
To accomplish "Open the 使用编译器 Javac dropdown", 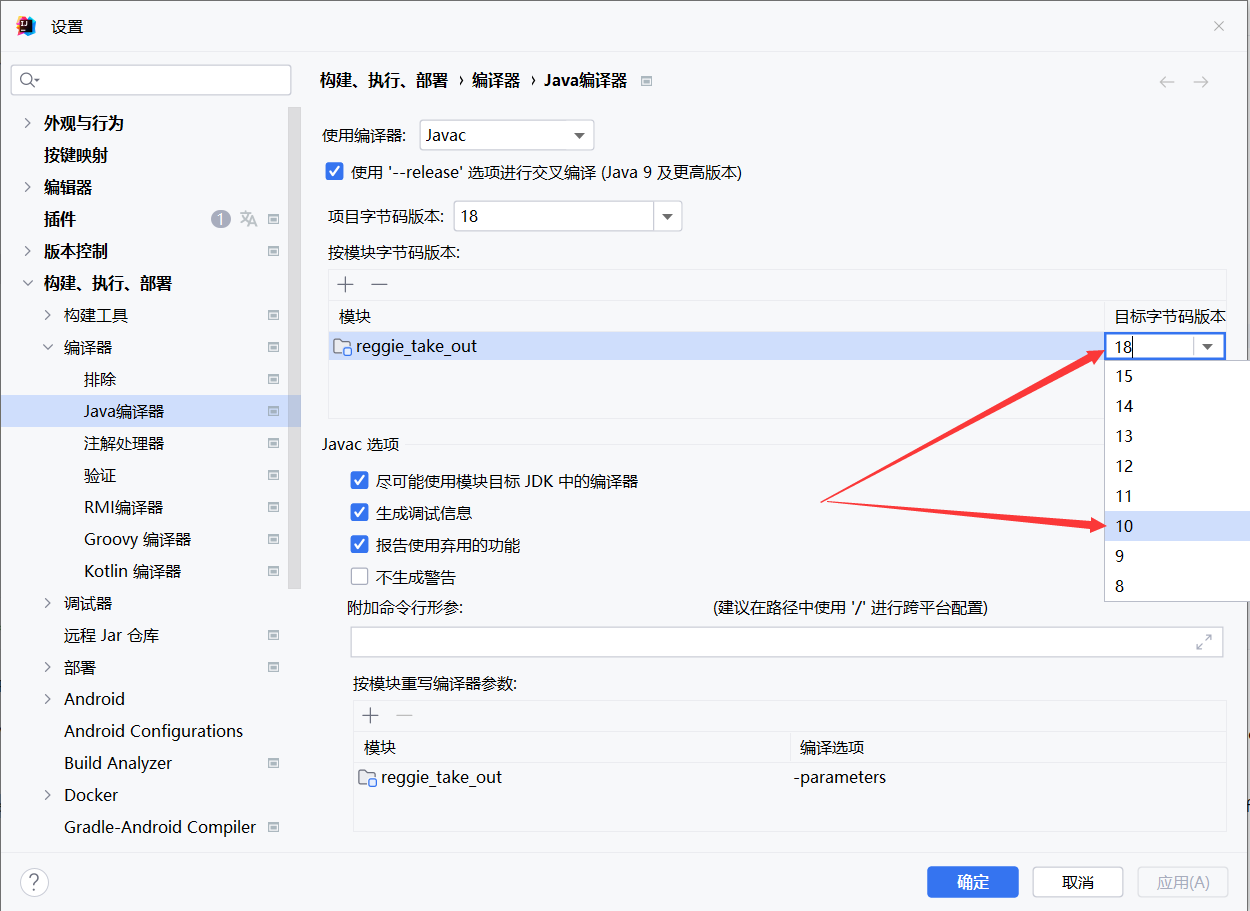I will [x=507, y=135].
